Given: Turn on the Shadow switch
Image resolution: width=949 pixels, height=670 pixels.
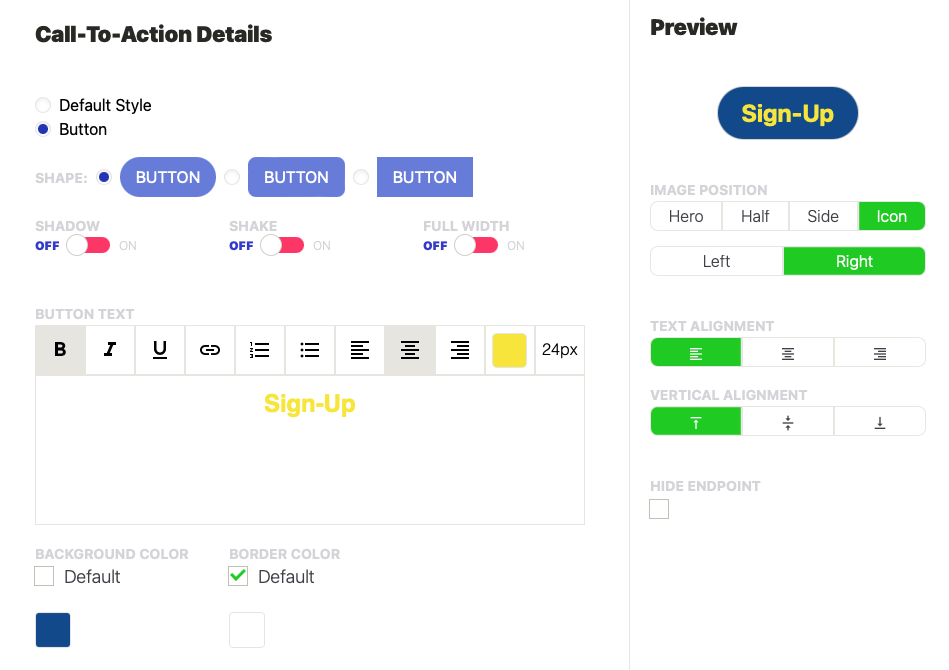Looking at the screenshot, I should [88, 245].
